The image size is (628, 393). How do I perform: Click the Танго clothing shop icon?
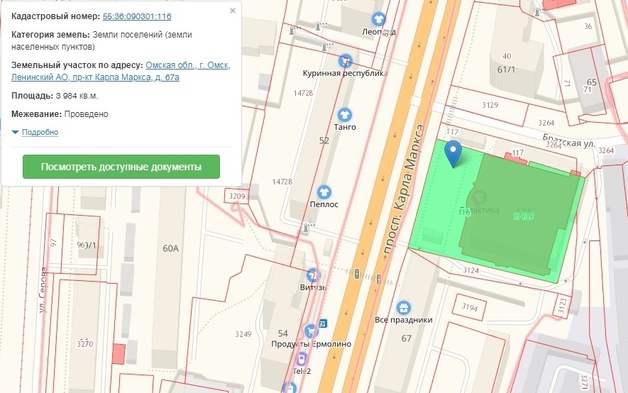(x=344, y=115)
